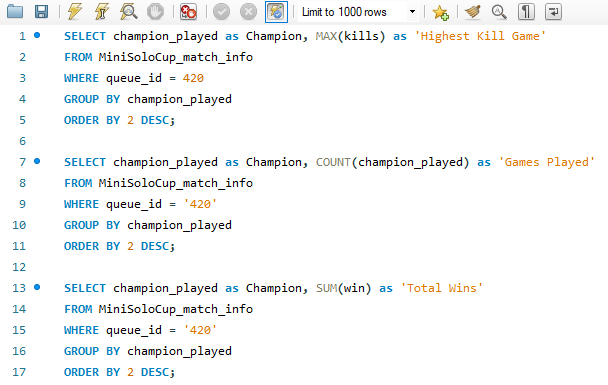Click statement marker dot on line 7

(x=37, y=161)
